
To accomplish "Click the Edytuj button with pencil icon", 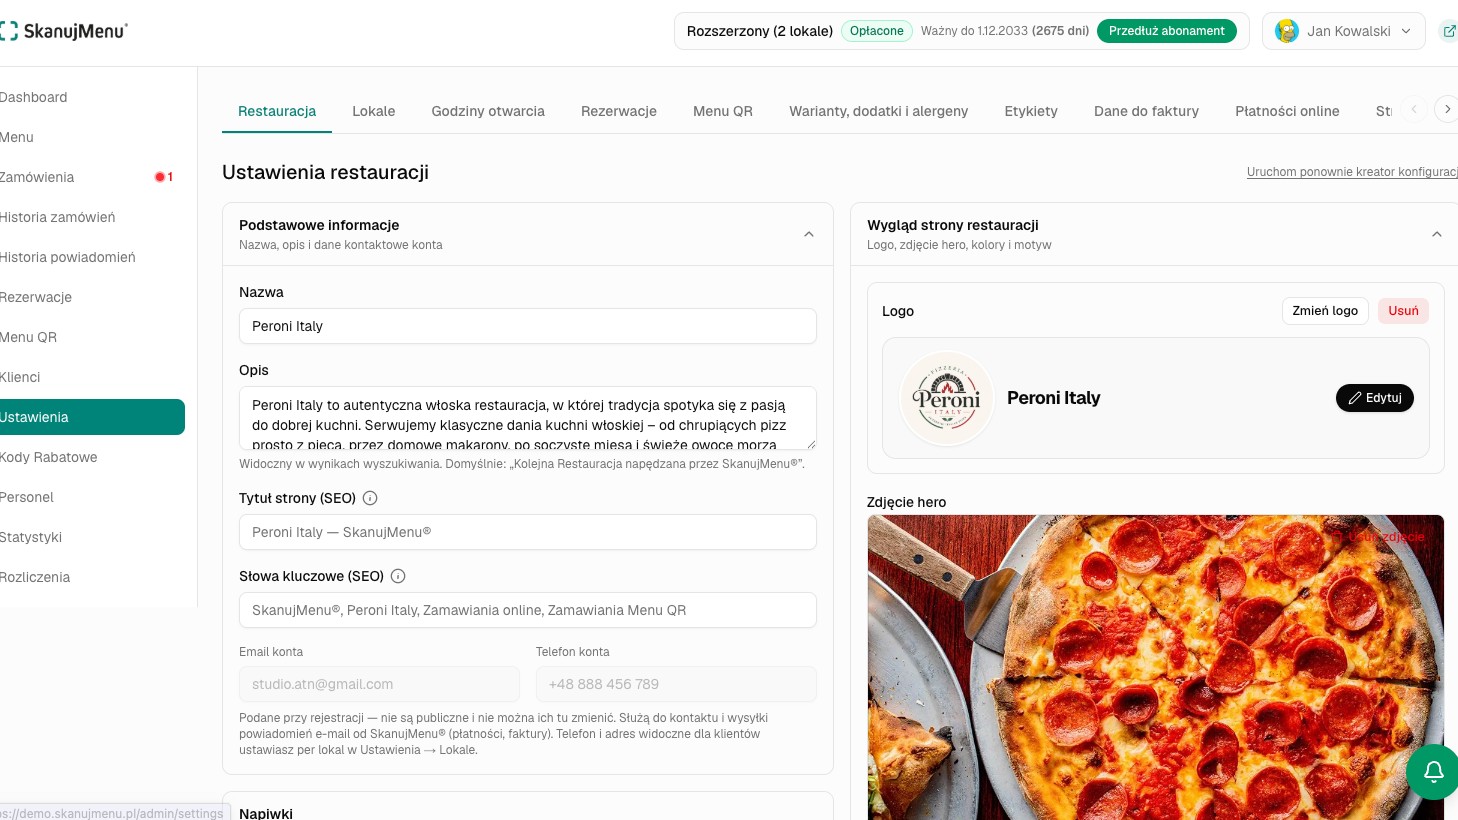I will (x=1375, y=398).
